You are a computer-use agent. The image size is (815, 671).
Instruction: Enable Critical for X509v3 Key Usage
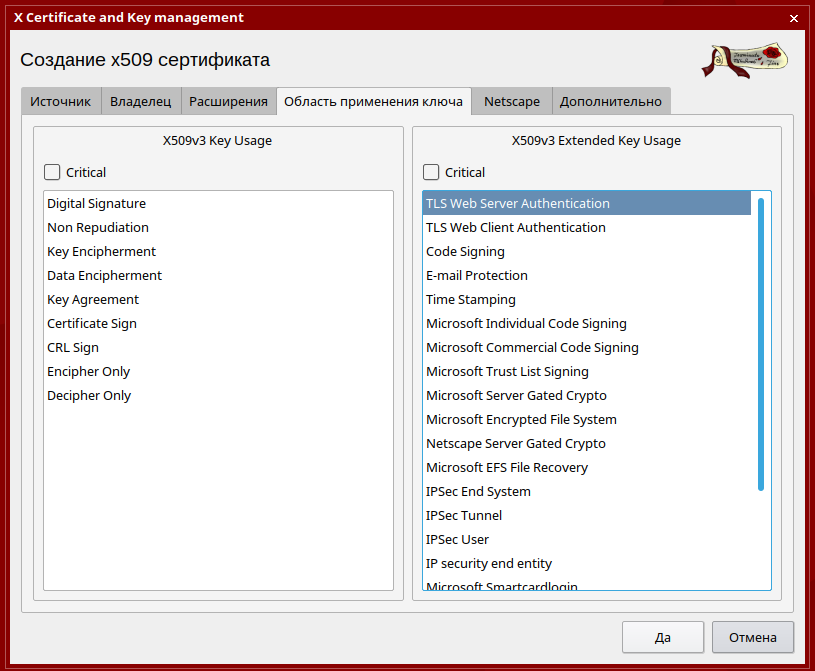[52, 172]
